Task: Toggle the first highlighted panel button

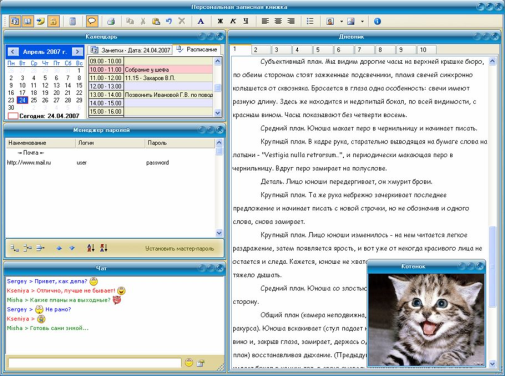Action: pos(15,21)
